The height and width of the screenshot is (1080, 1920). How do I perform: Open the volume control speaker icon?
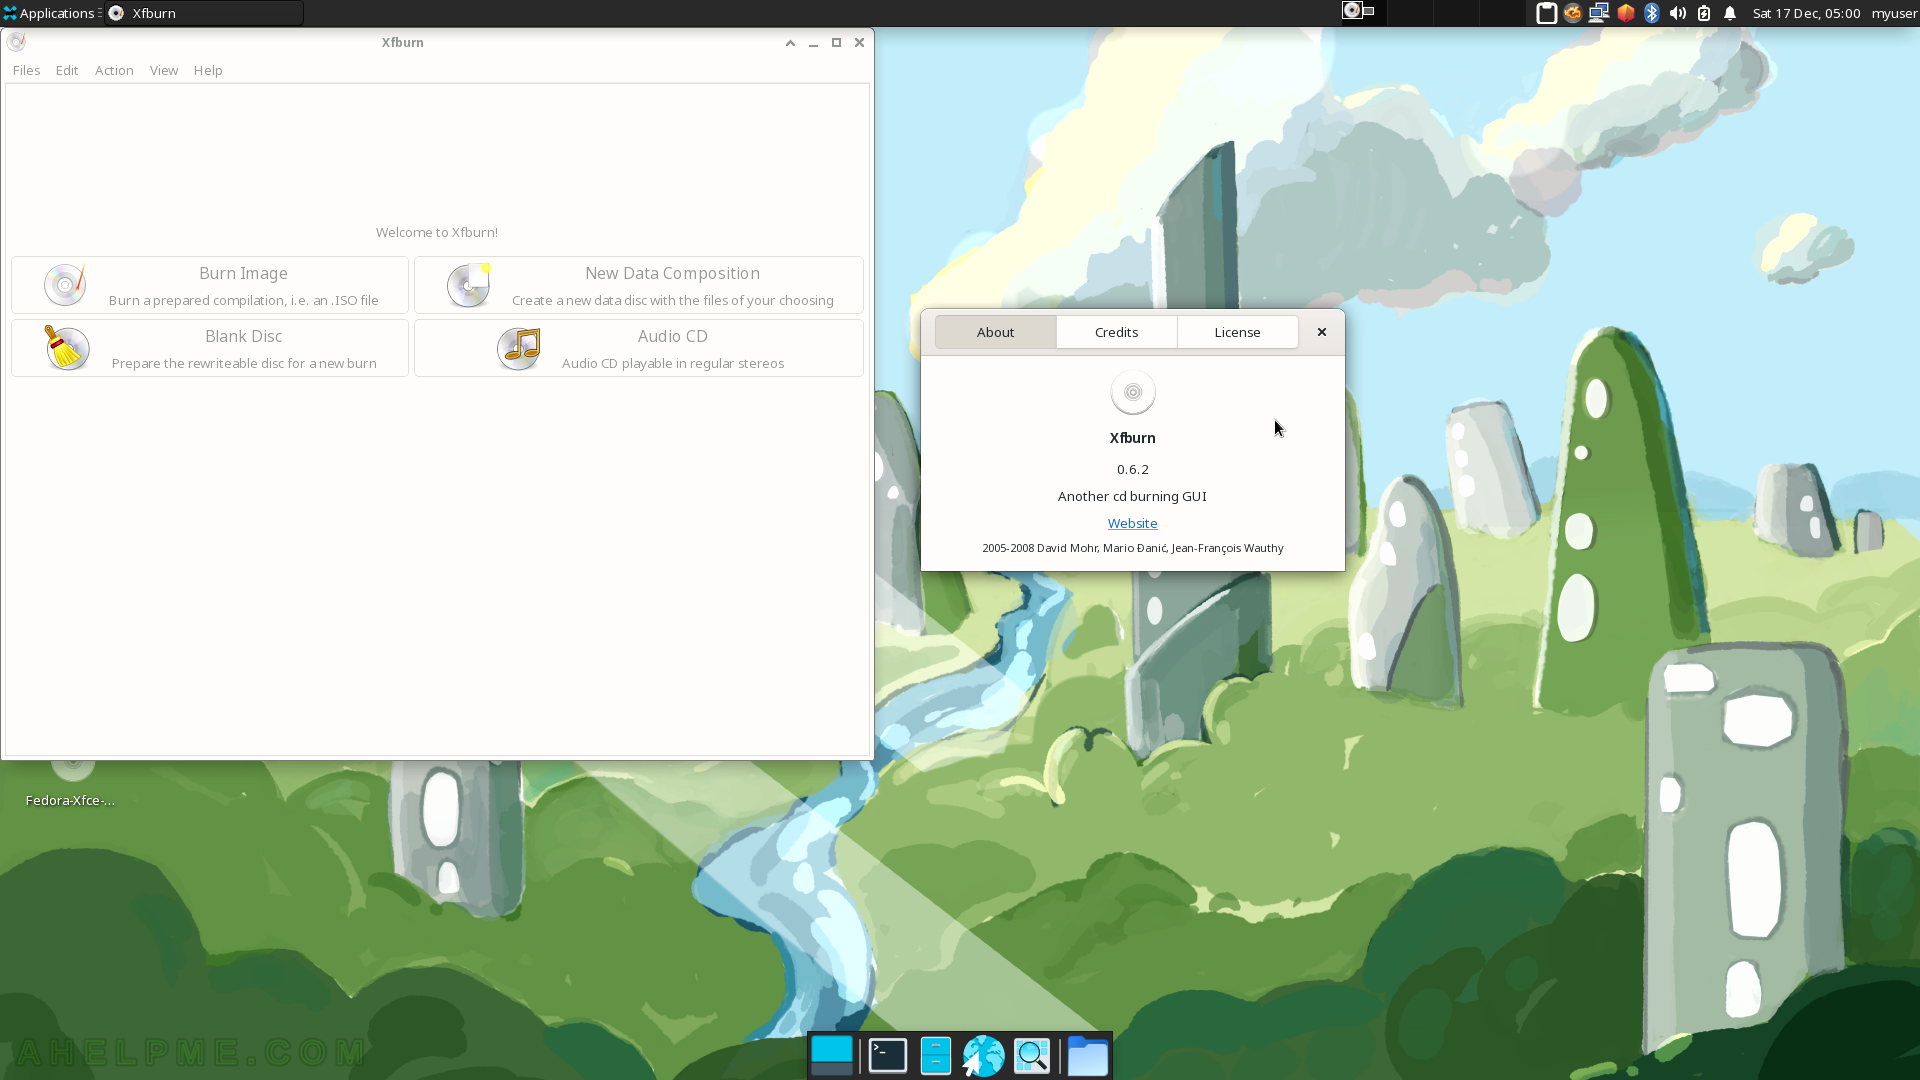click(1678, 13)
